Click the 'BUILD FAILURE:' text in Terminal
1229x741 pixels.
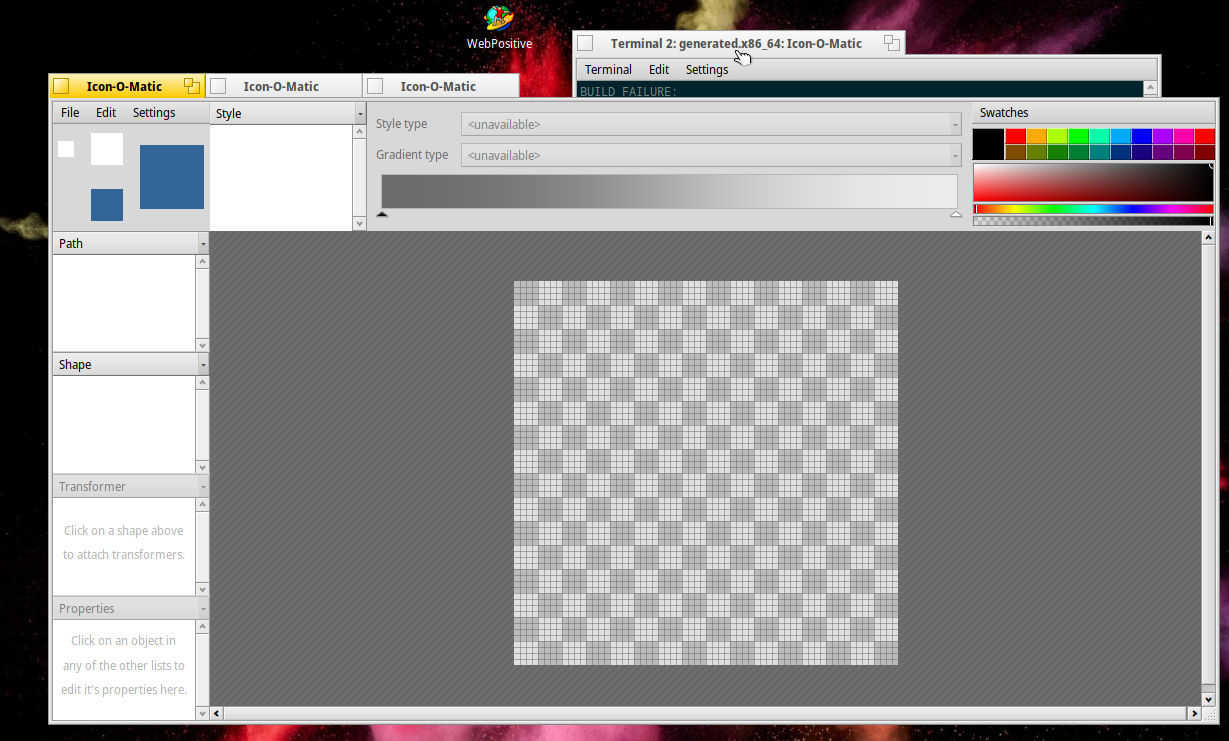click(x=629, y=91)
